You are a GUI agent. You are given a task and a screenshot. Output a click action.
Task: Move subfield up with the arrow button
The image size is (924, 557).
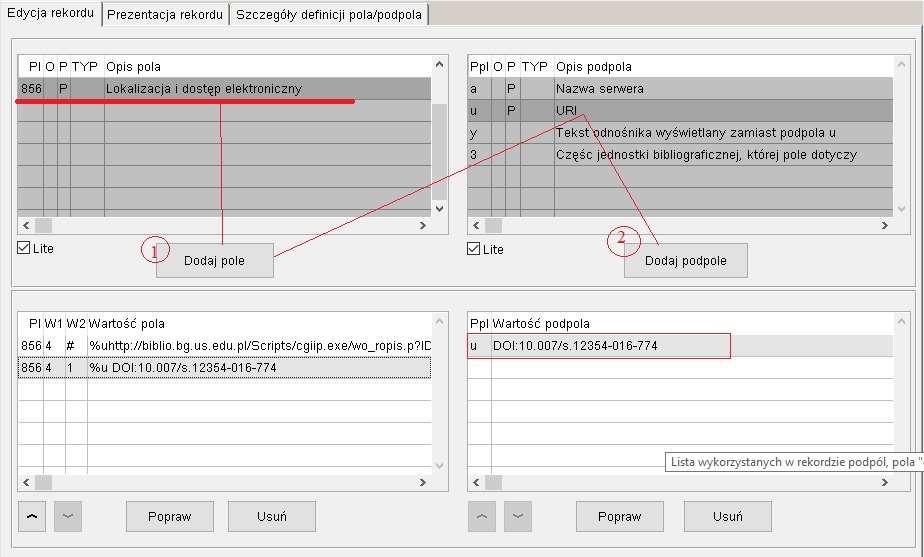481,516
